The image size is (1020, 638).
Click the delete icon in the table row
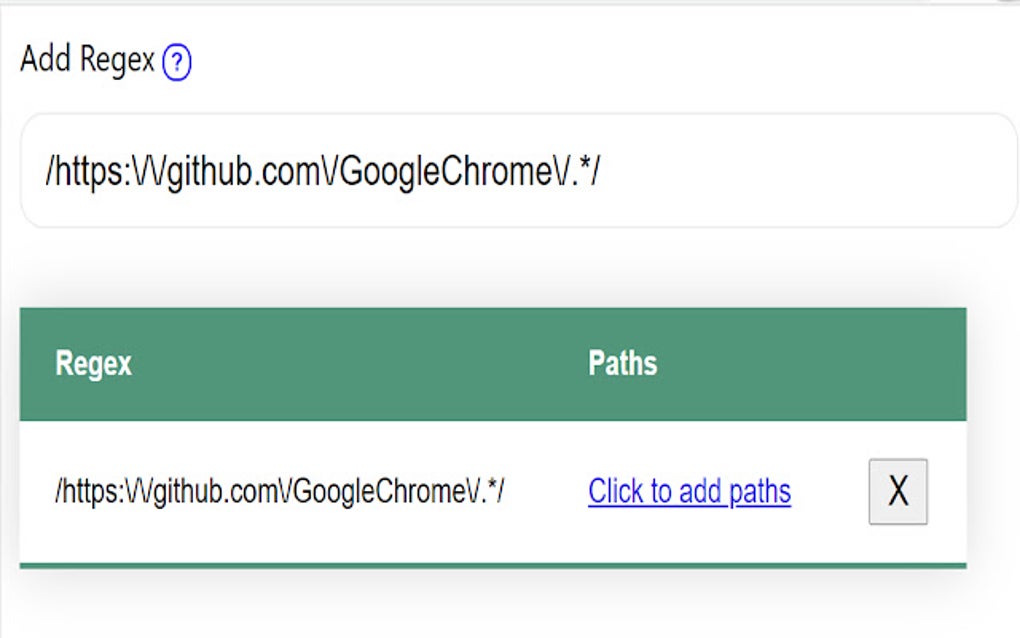point(897,490)
